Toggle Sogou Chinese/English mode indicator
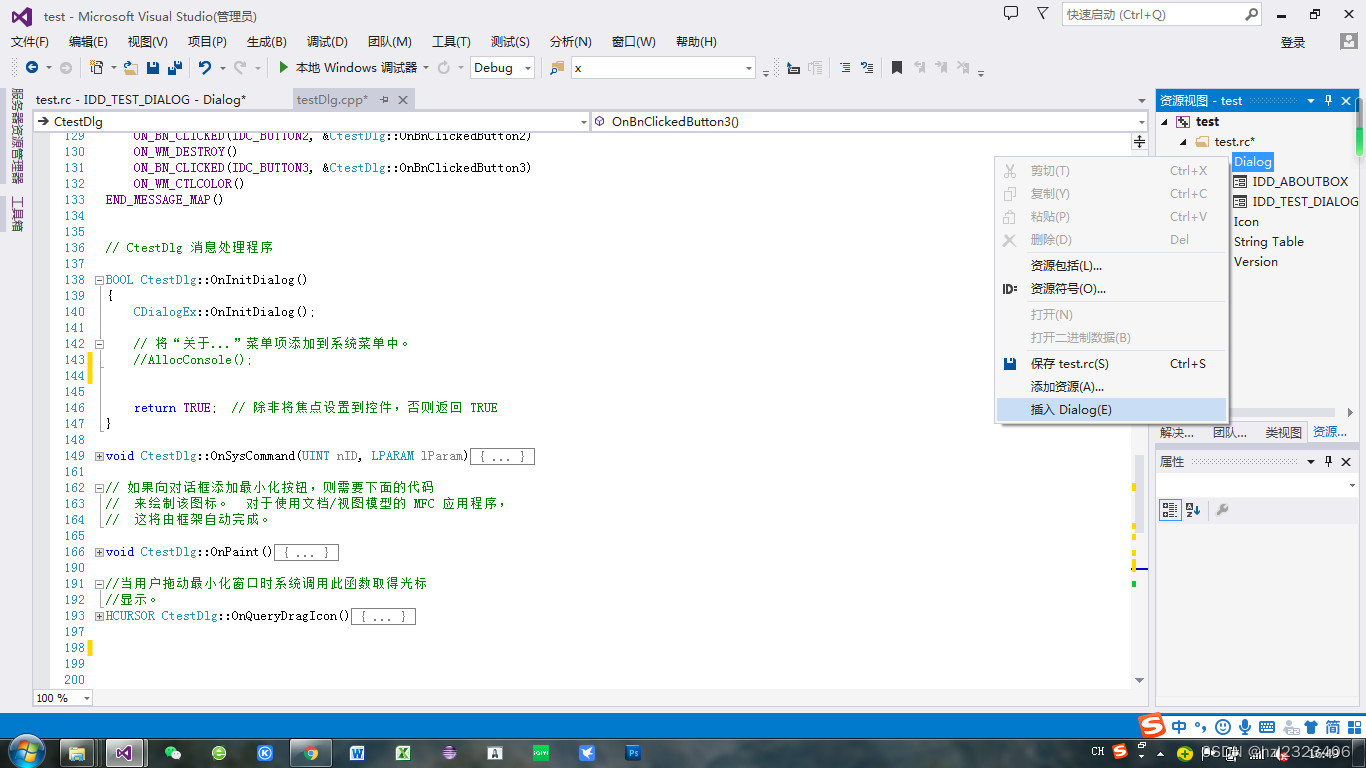 pyautogui.click(x=1180, y=727)
